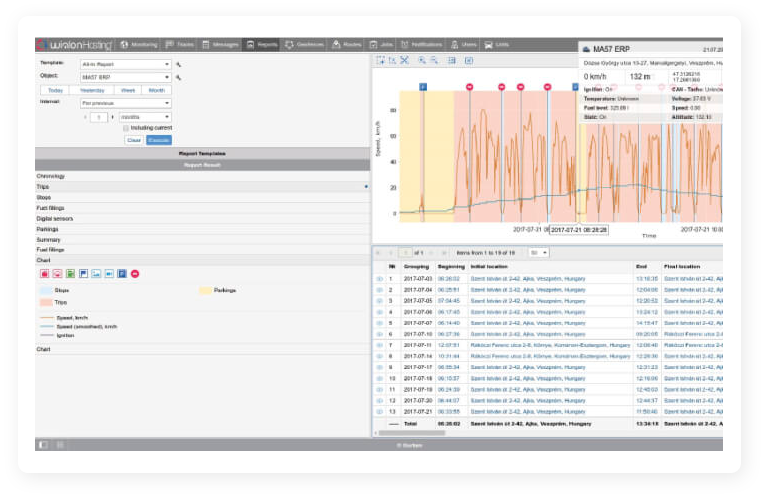This screenshot has height=494, width=772.
Task: Click the picture marker toggle icon in Chart section
Action: [96, 274]
